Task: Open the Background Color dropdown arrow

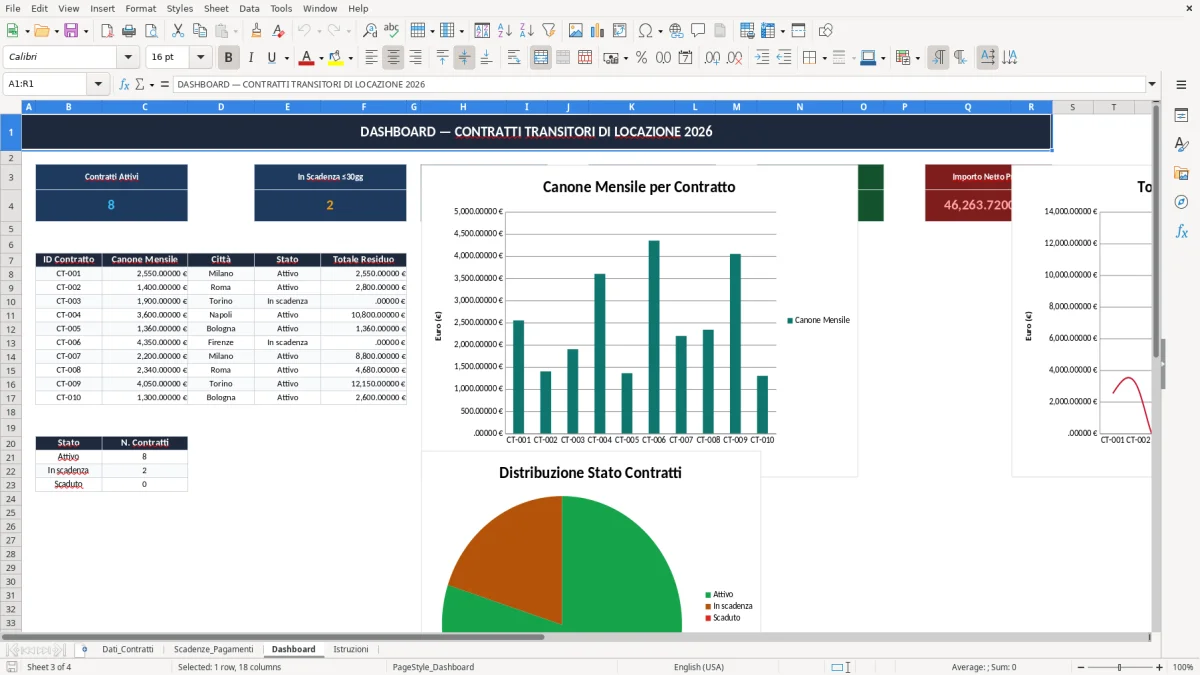Action: (350, 58)
